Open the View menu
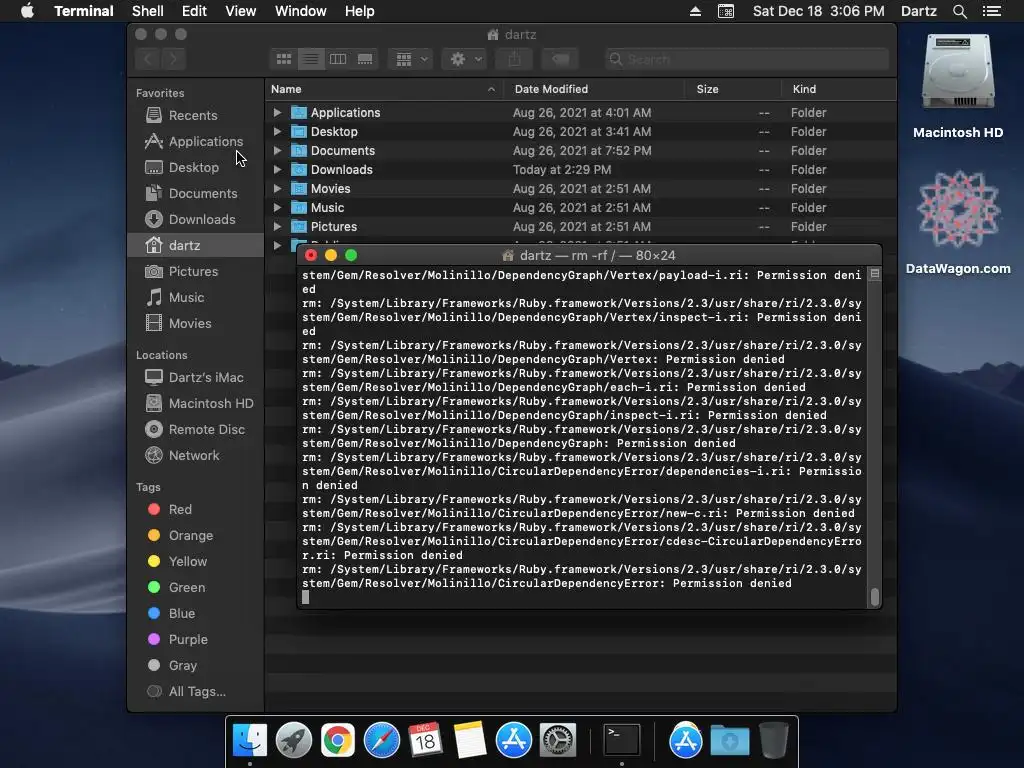The width and height of the screenshot is (1024, 768). [240, 11]
